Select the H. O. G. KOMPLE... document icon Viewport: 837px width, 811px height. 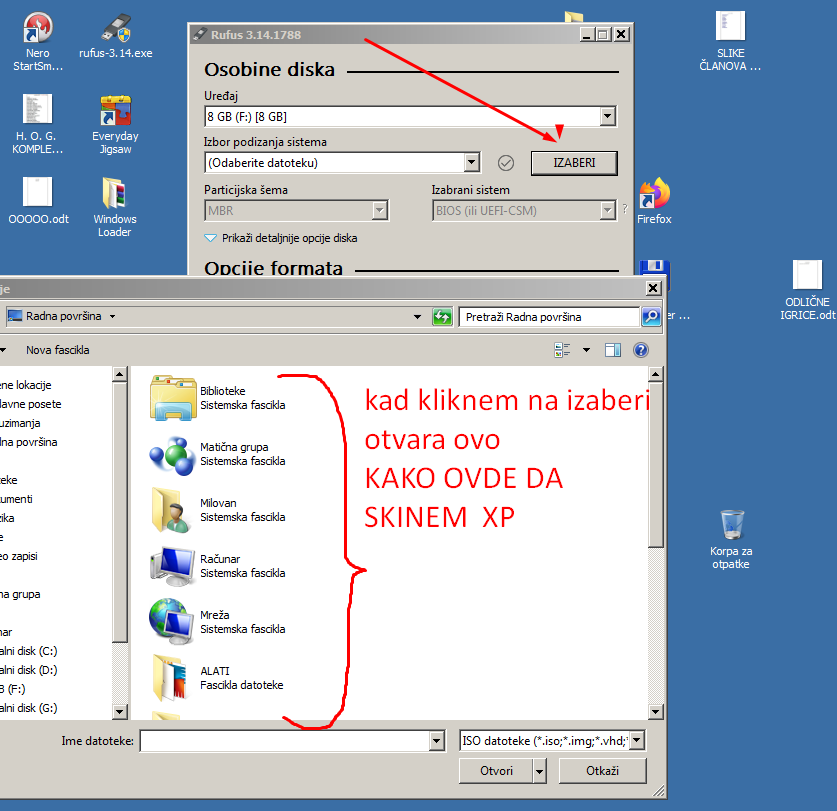point(37,124)
